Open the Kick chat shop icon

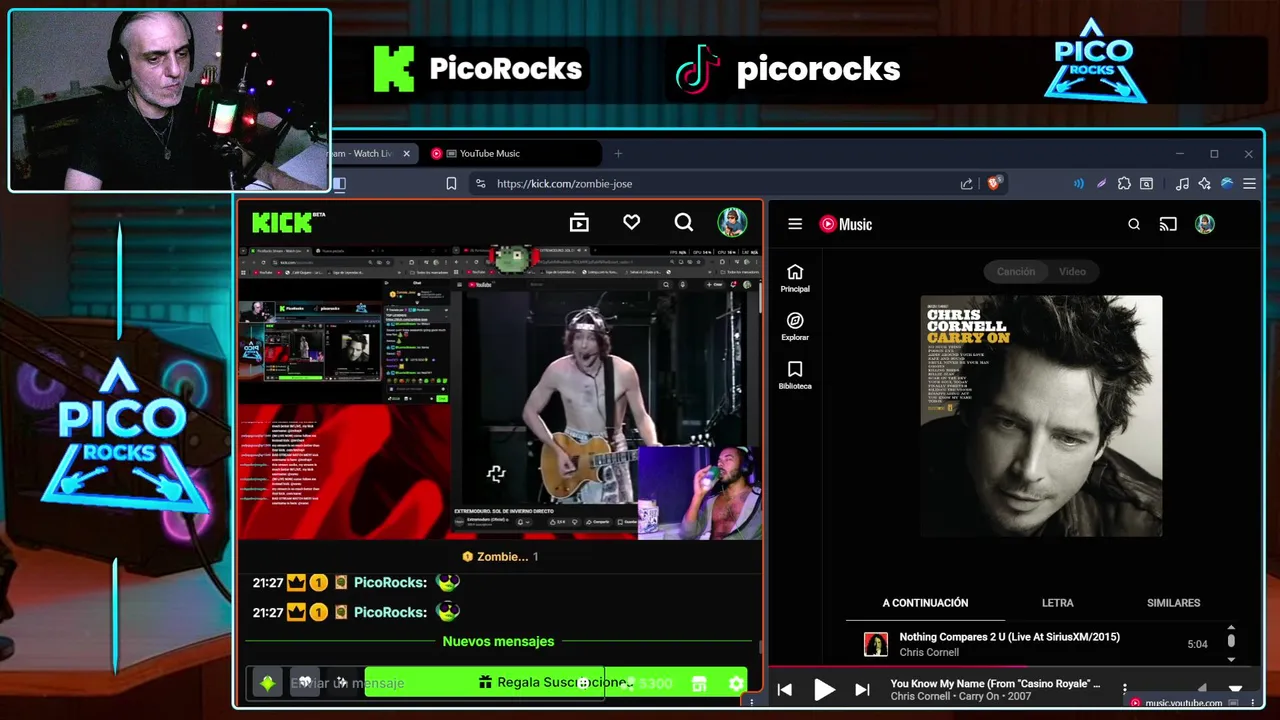[699, 683]
